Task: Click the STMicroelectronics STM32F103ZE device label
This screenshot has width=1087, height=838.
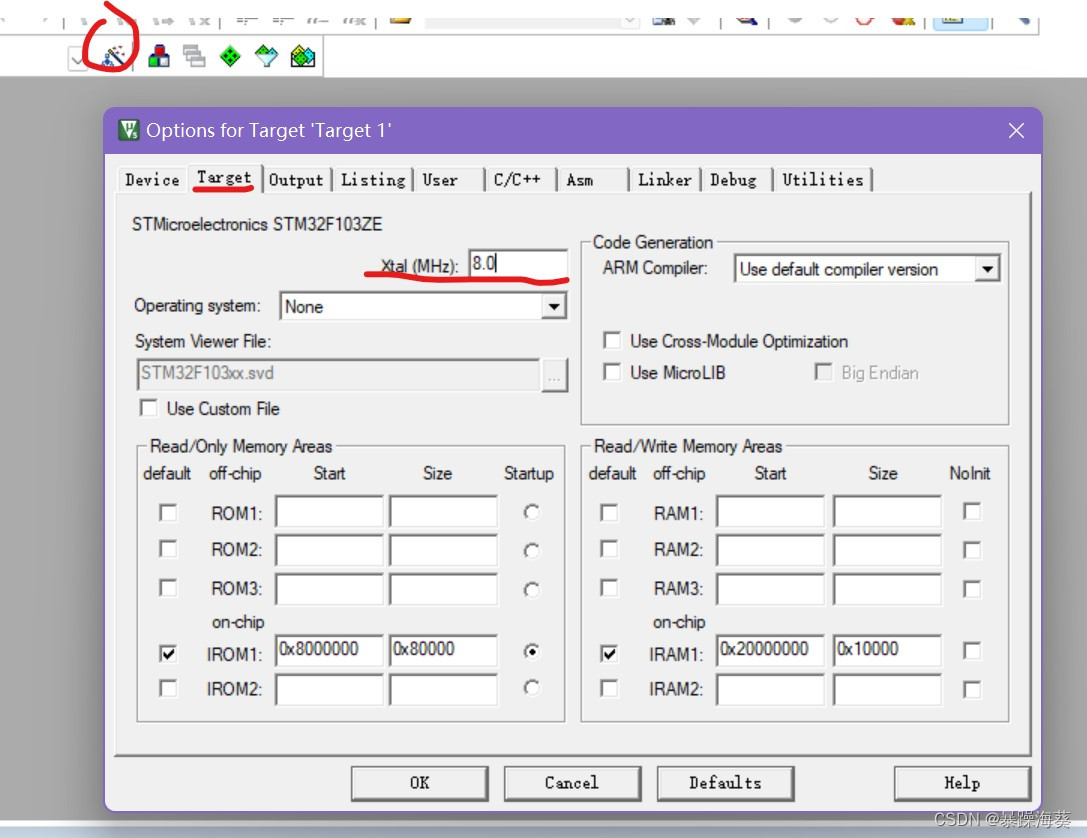Action: pyautogui.click(x=257, y=225)
